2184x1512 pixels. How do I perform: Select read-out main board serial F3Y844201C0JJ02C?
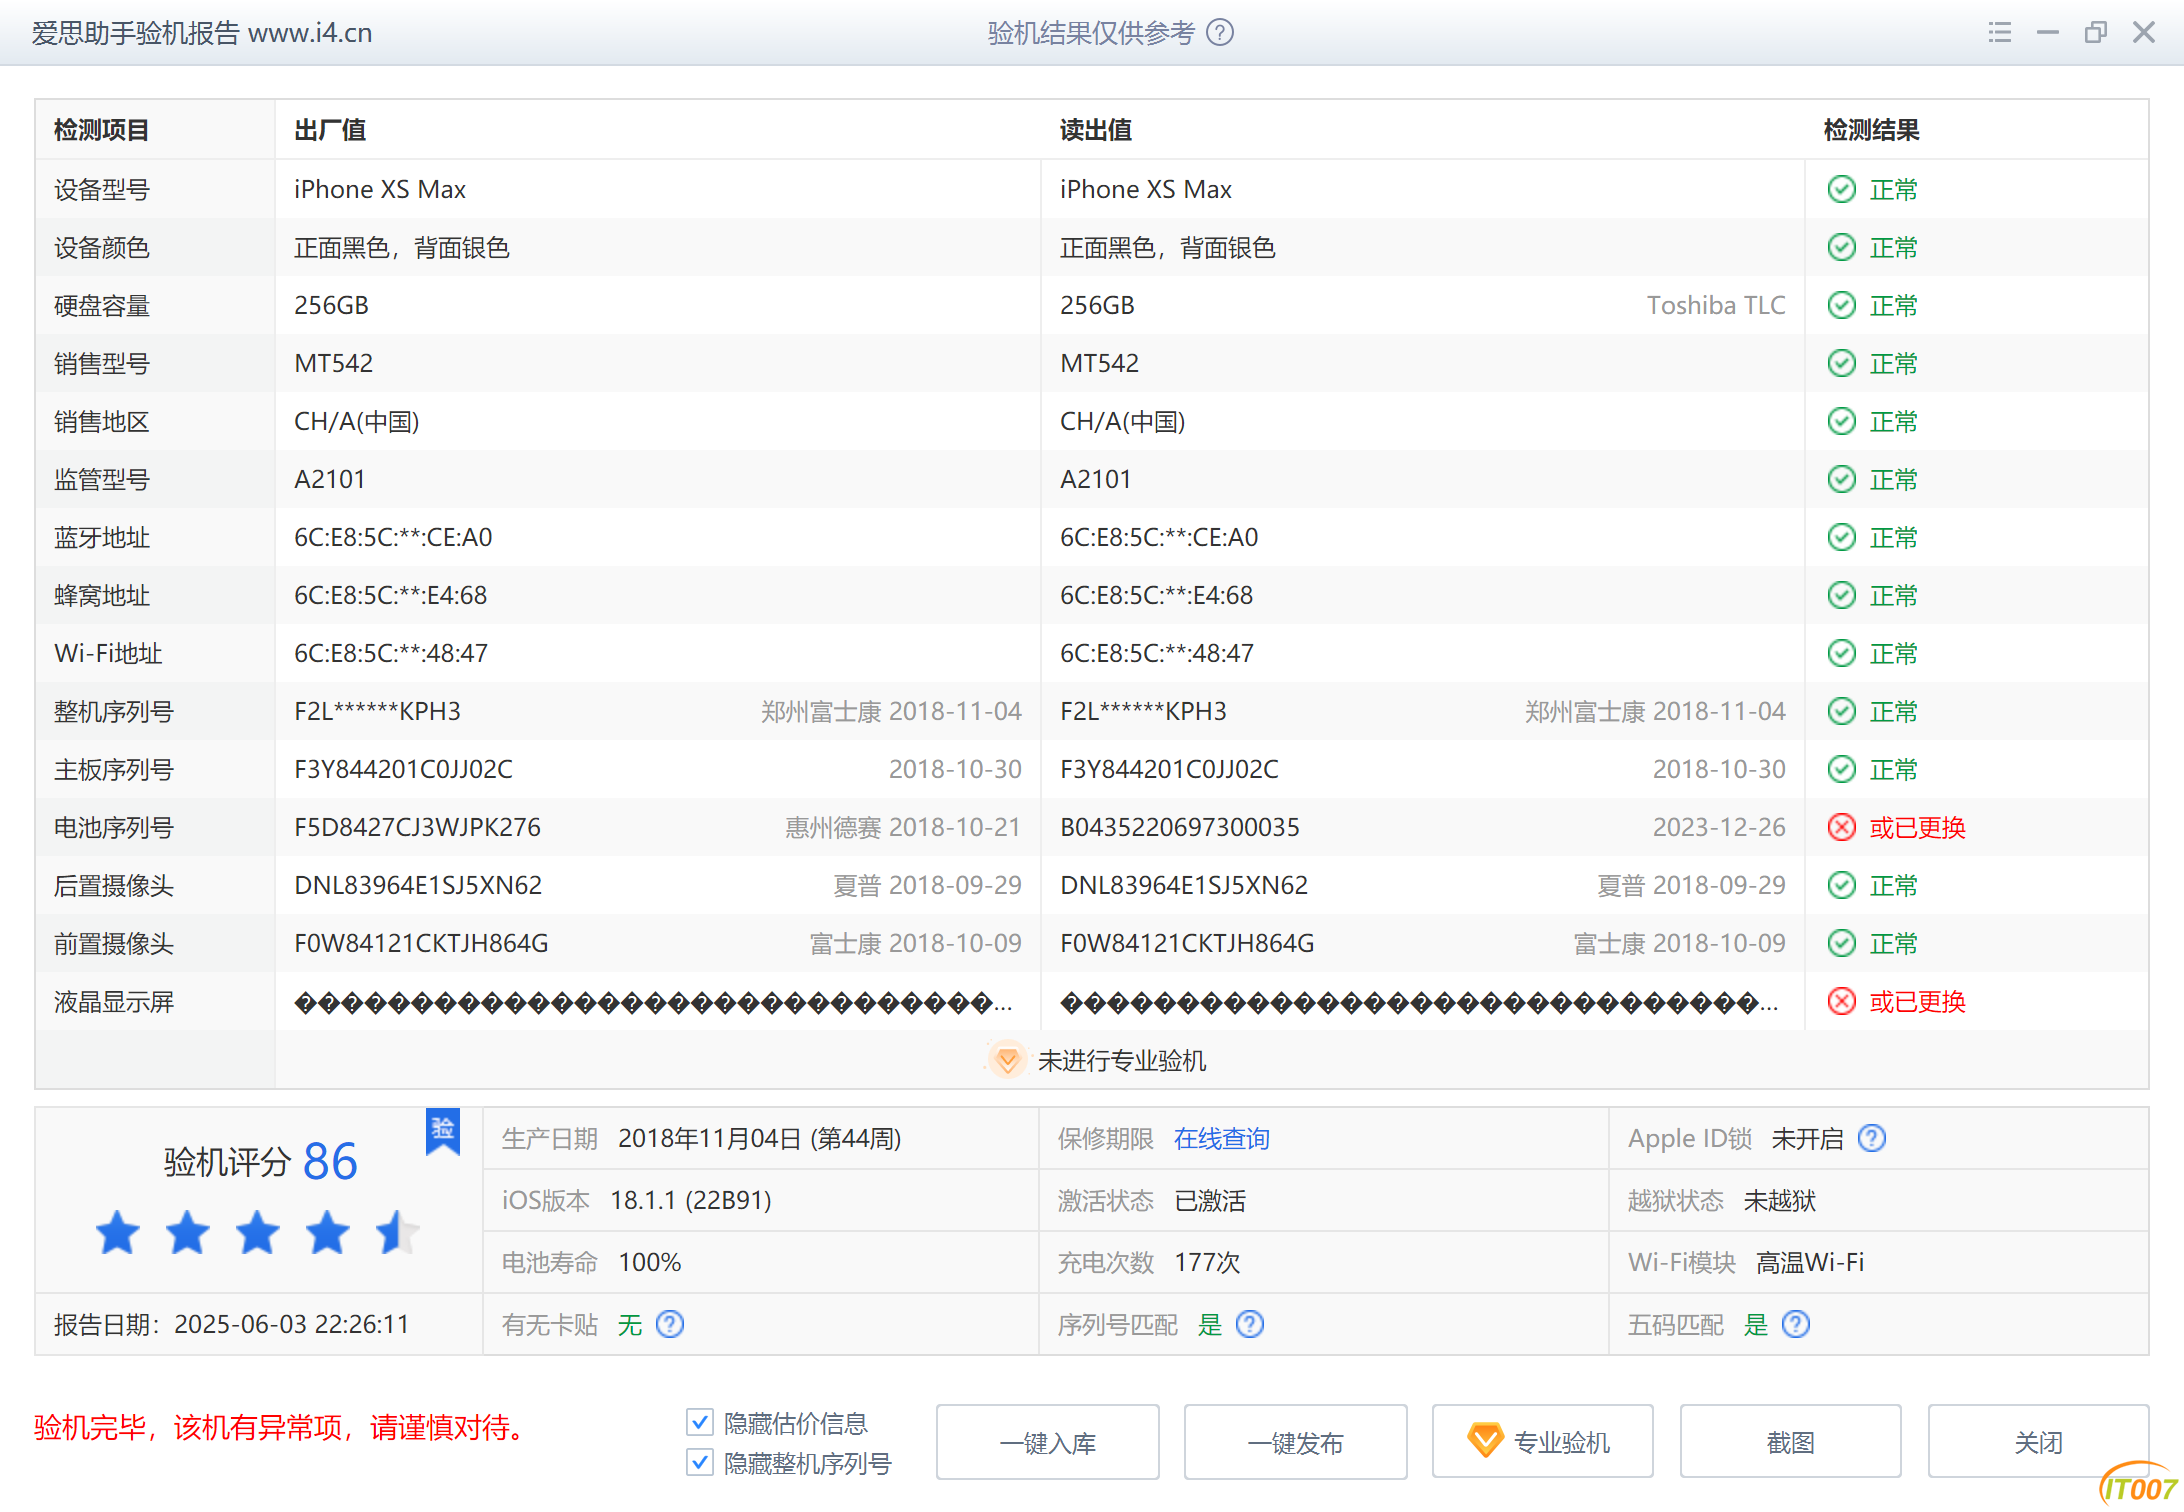1169,769
